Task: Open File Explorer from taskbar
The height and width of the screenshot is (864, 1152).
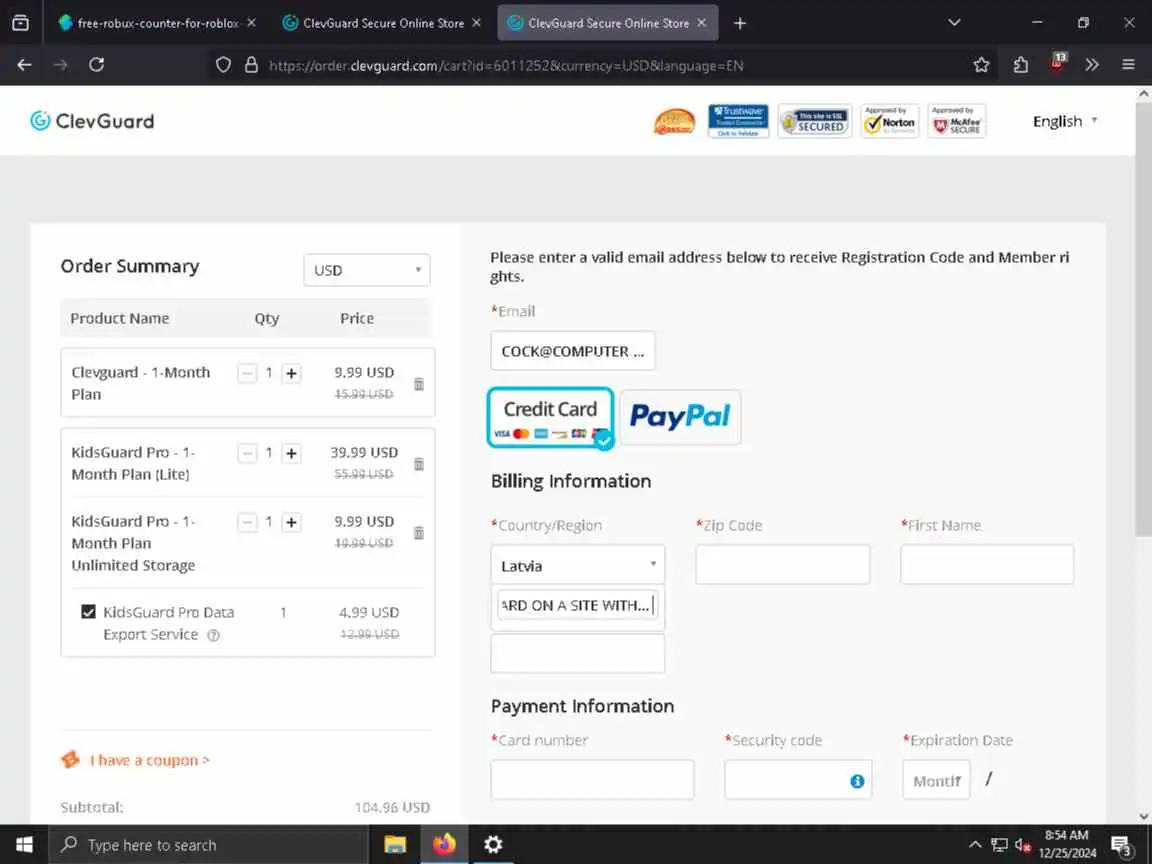Action: tap(395, 845)
